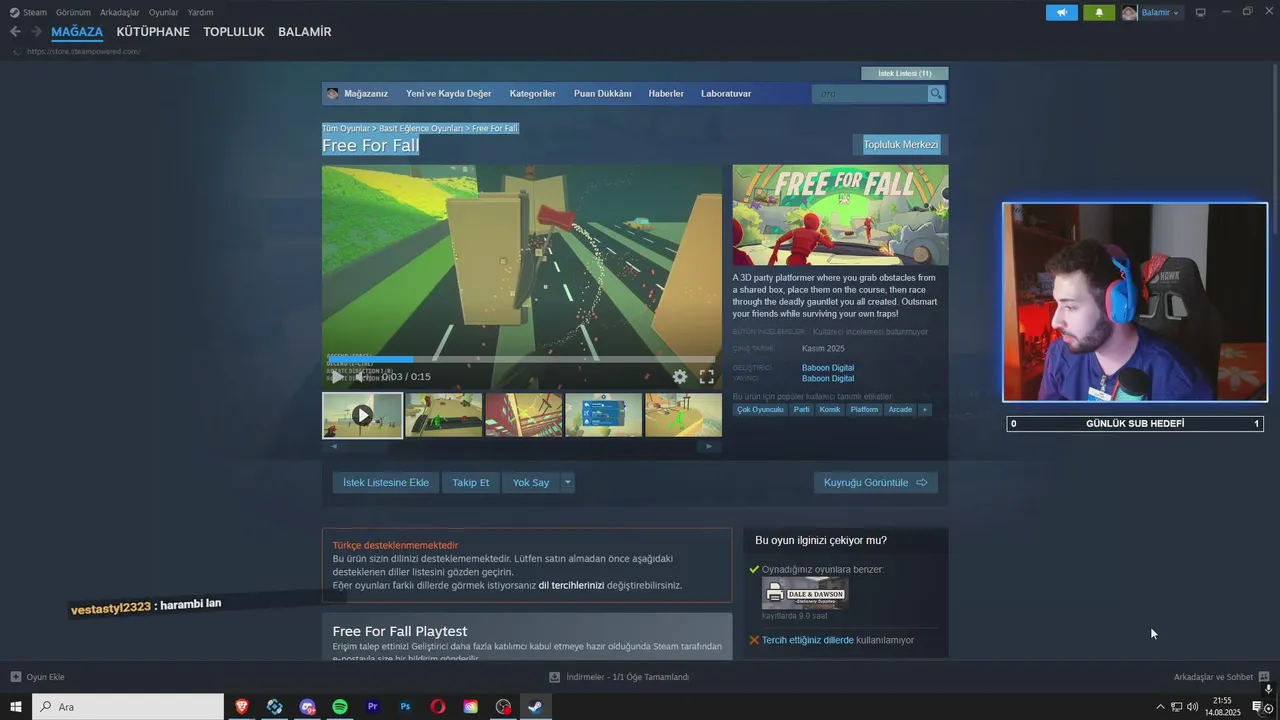Enter fullscreen on the trailer video
The height and width of the screenshot is (720, 1280).
pos(706,377)
